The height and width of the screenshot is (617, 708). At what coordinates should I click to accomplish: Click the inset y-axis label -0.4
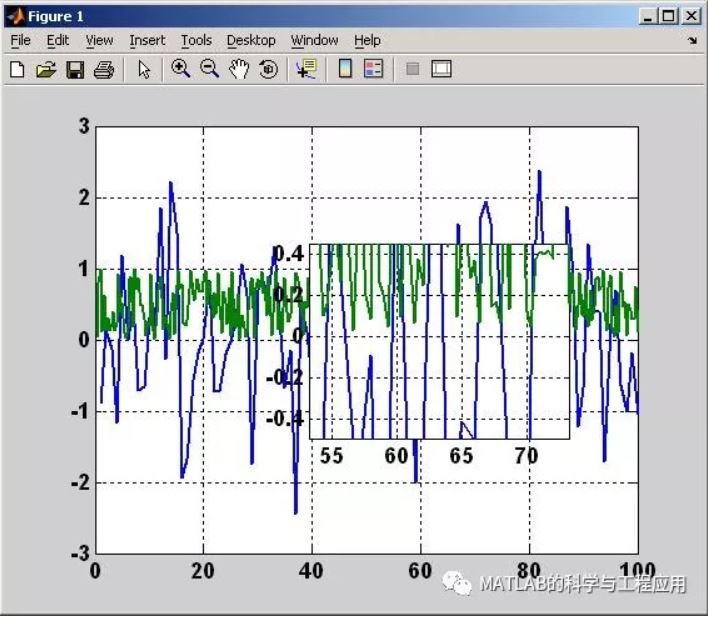[285, 419]
